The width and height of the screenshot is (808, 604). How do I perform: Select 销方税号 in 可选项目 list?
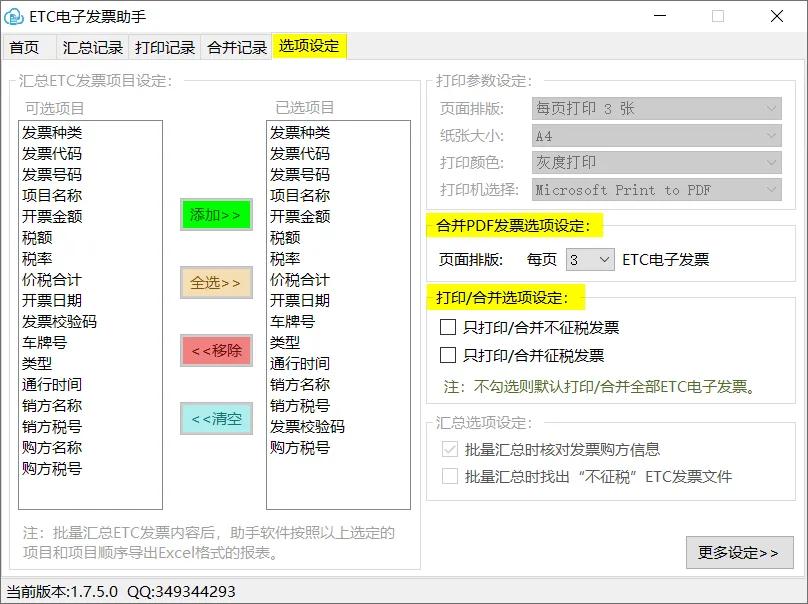click(x=52, y=427)
